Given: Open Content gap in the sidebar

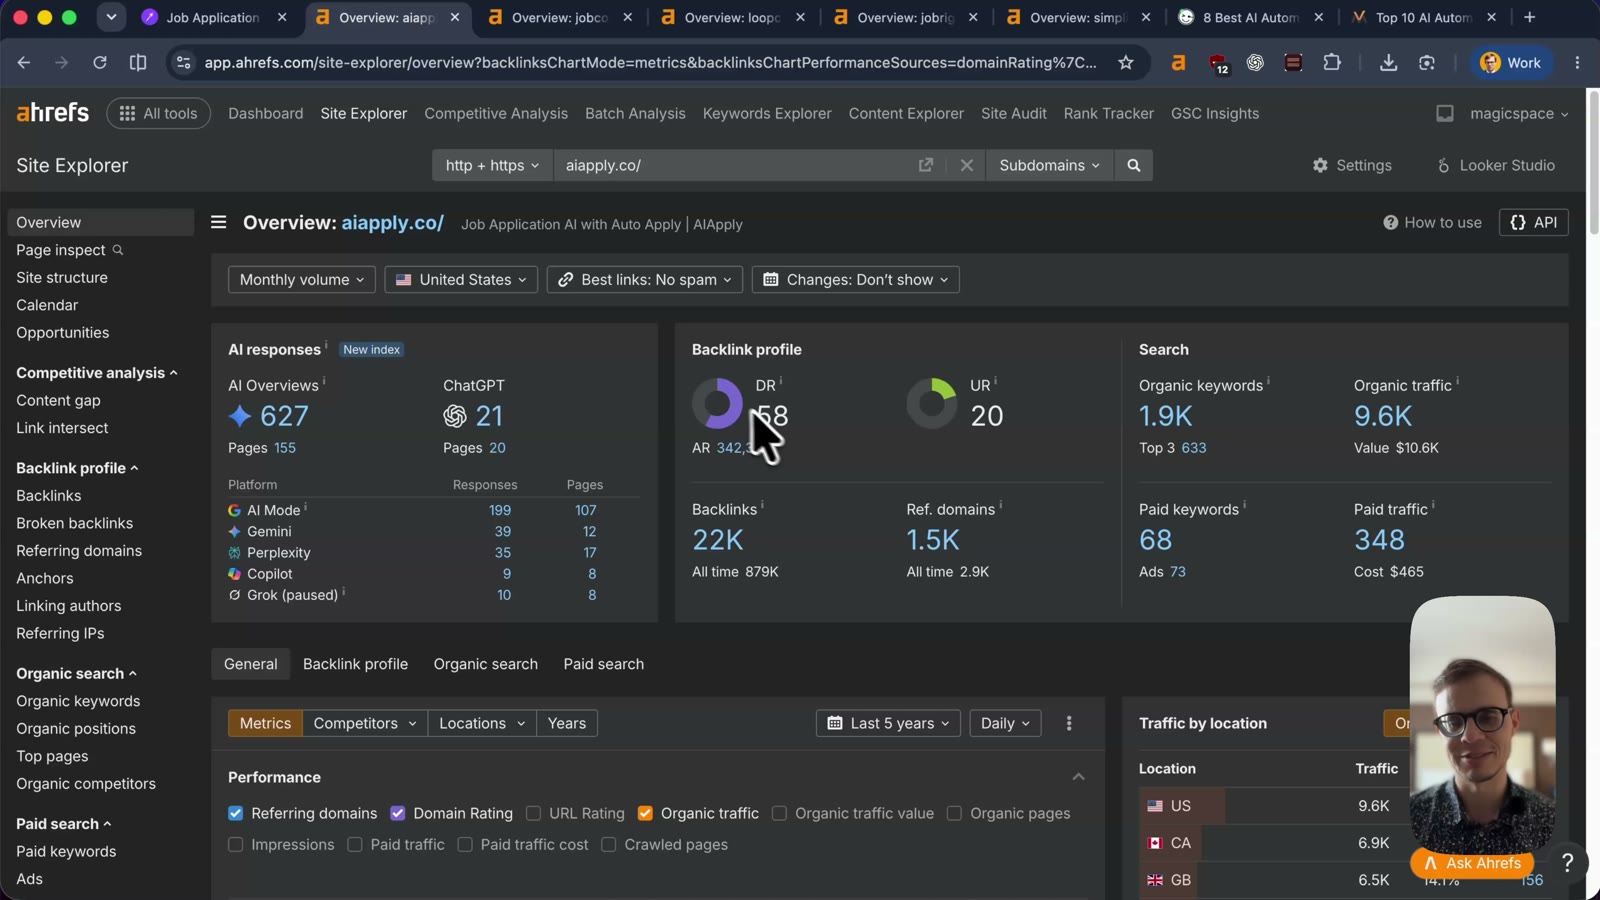Looking at the screenshot, I should point(58,400).
